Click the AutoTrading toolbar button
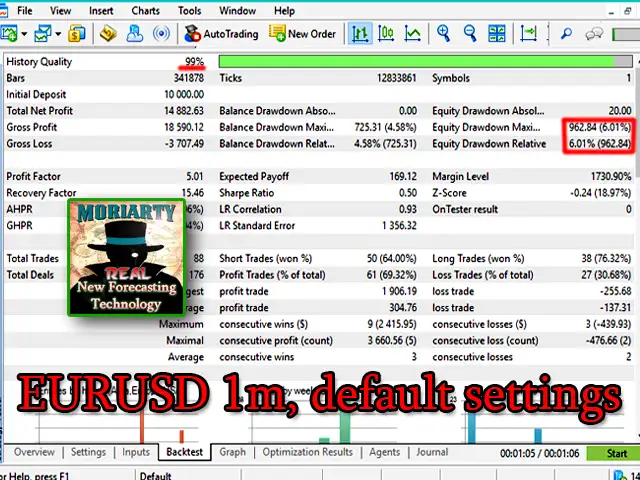This screenshot has width=640, height=480. tap(221, 34)
